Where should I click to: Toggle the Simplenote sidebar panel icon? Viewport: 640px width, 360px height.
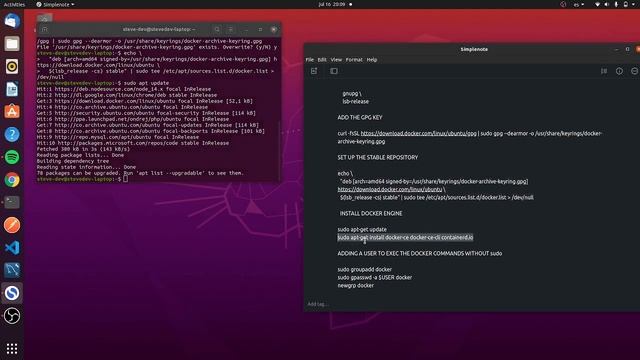[334, 71]
